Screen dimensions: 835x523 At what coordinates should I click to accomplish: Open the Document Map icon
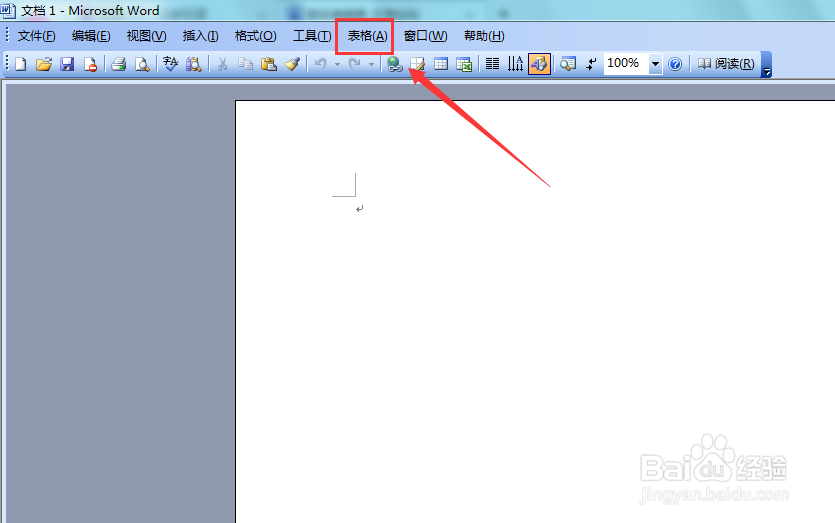[568, 64]
